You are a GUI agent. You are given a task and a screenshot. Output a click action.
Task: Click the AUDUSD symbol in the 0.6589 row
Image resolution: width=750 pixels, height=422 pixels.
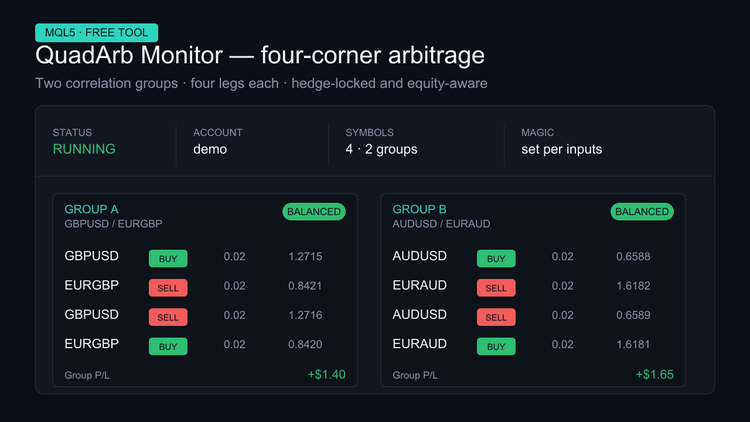(x=419, y=314)
